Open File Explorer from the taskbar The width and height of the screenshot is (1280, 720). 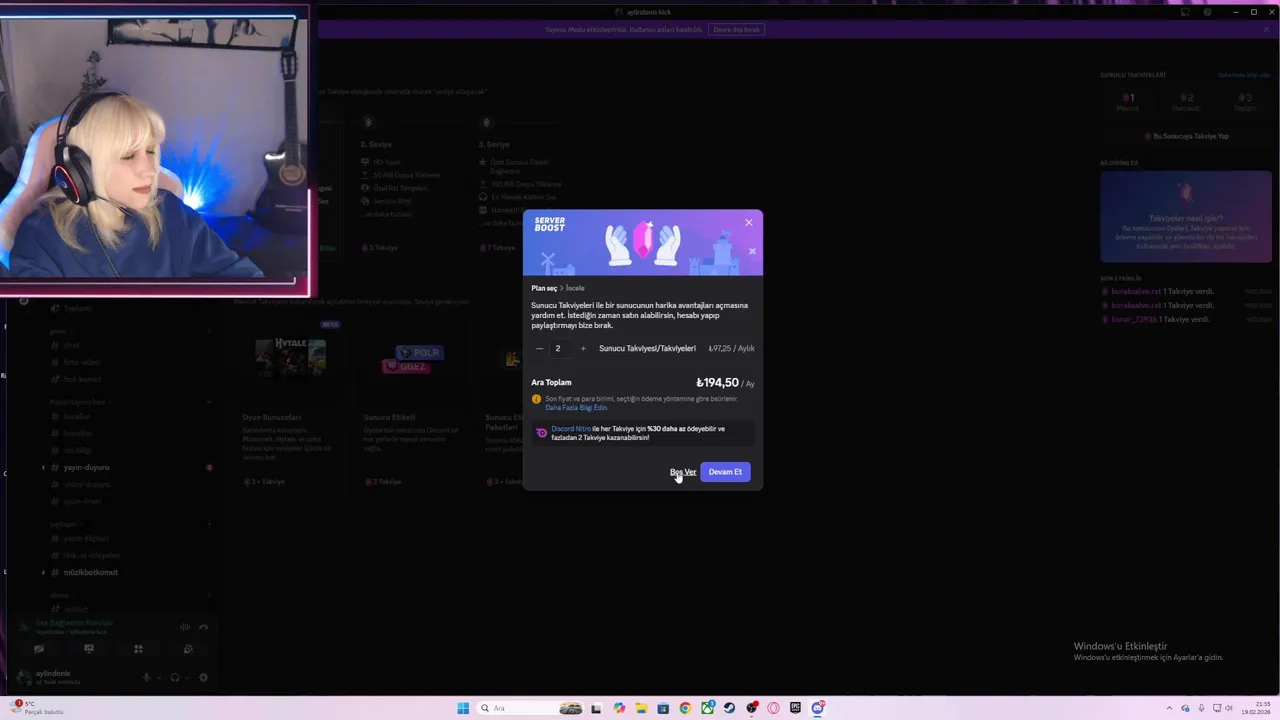pos(641,708)
